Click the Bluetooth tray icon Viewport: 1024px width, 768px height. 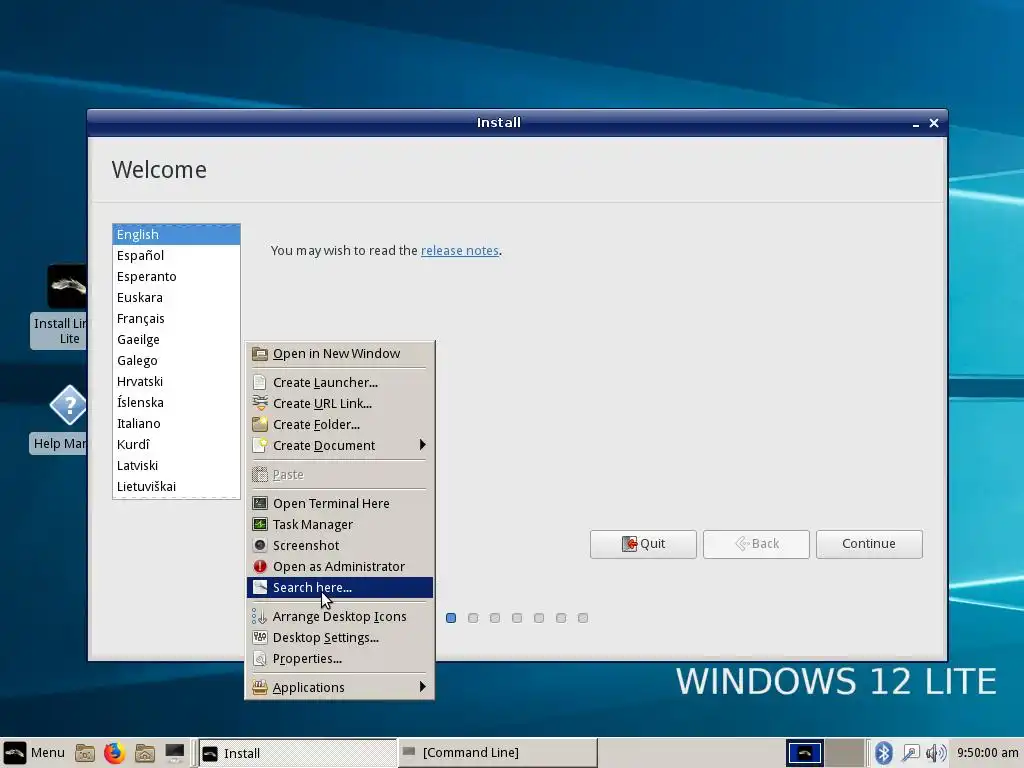[884, 753]
